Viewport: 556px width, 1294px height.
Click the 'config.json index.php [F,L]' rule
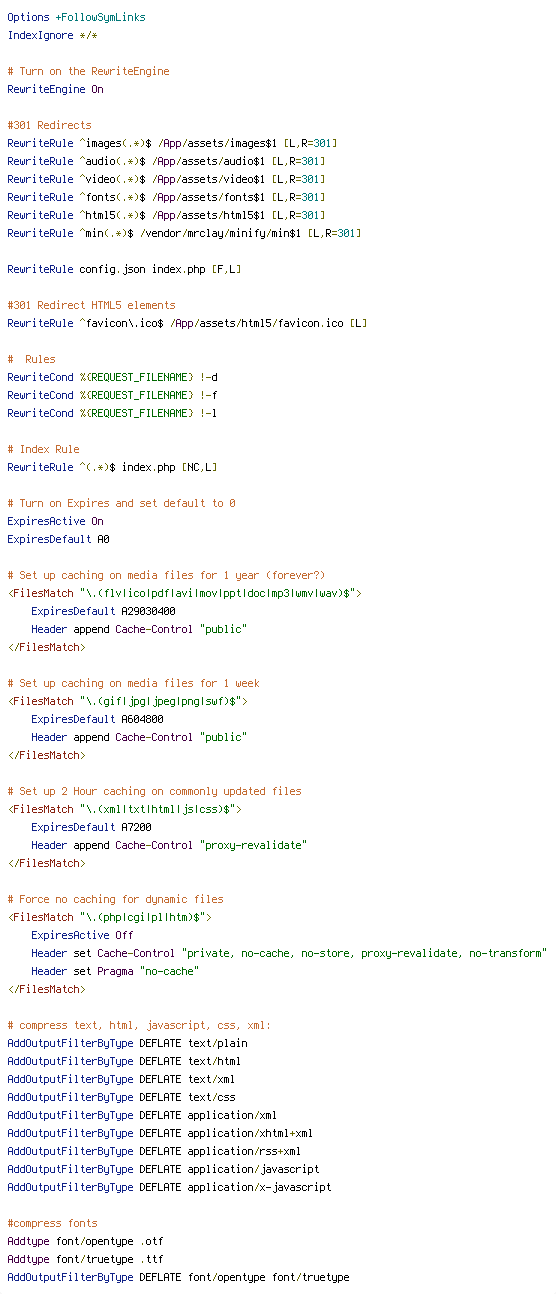point(124,270)
